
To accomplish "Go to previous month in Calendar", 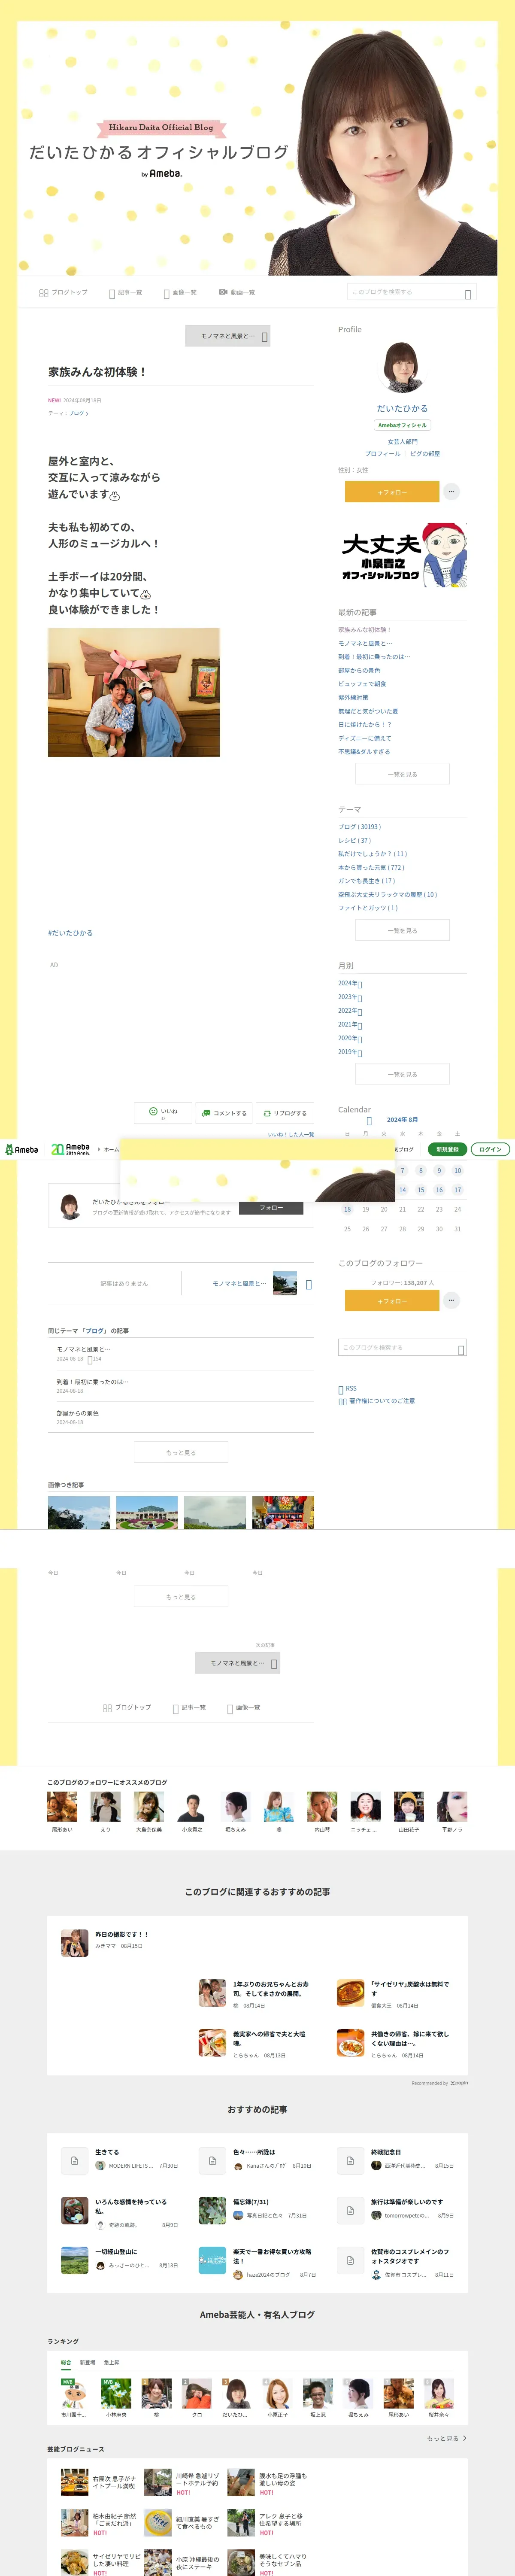I will 369,1121.
